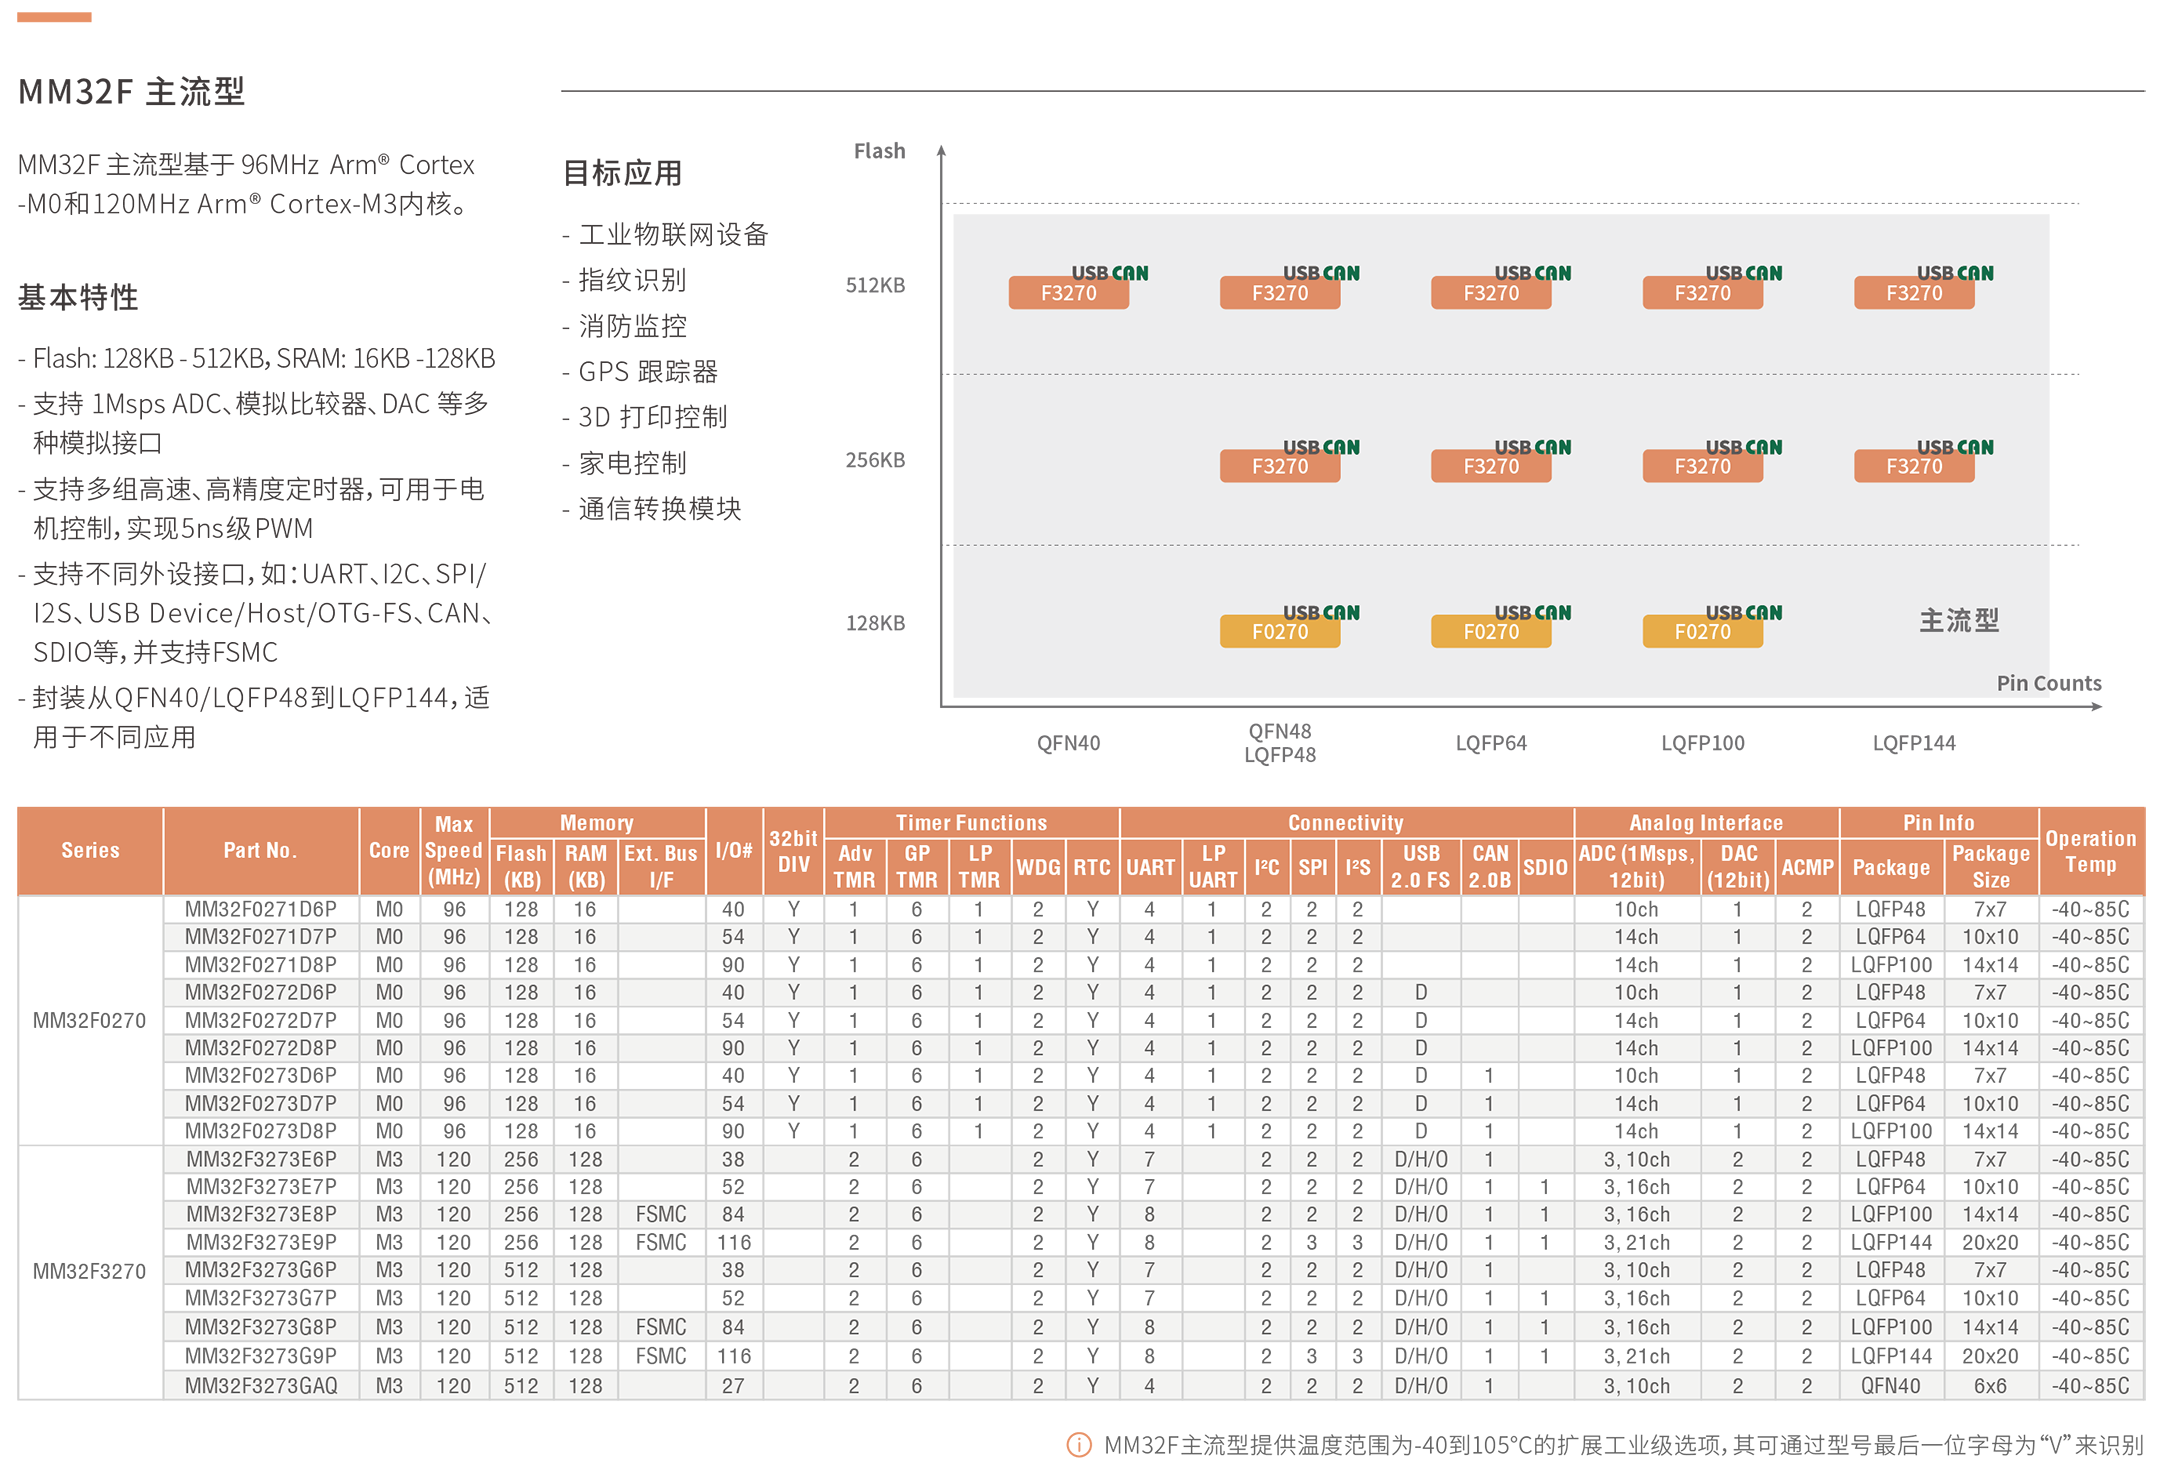Click the info icon beside the footnote
The width and height of the screenshot is (2160, 1470).
[1079, 1445]
